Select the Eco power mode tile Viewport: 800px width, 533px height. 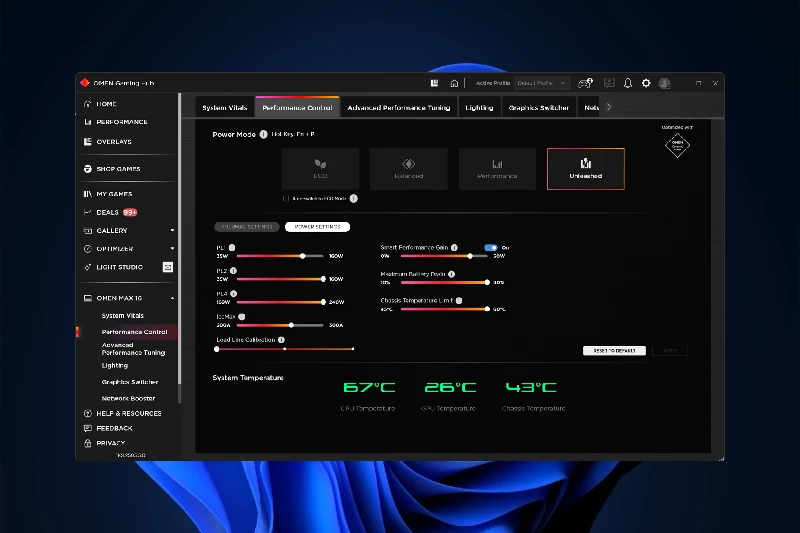[x=320, y=168]
